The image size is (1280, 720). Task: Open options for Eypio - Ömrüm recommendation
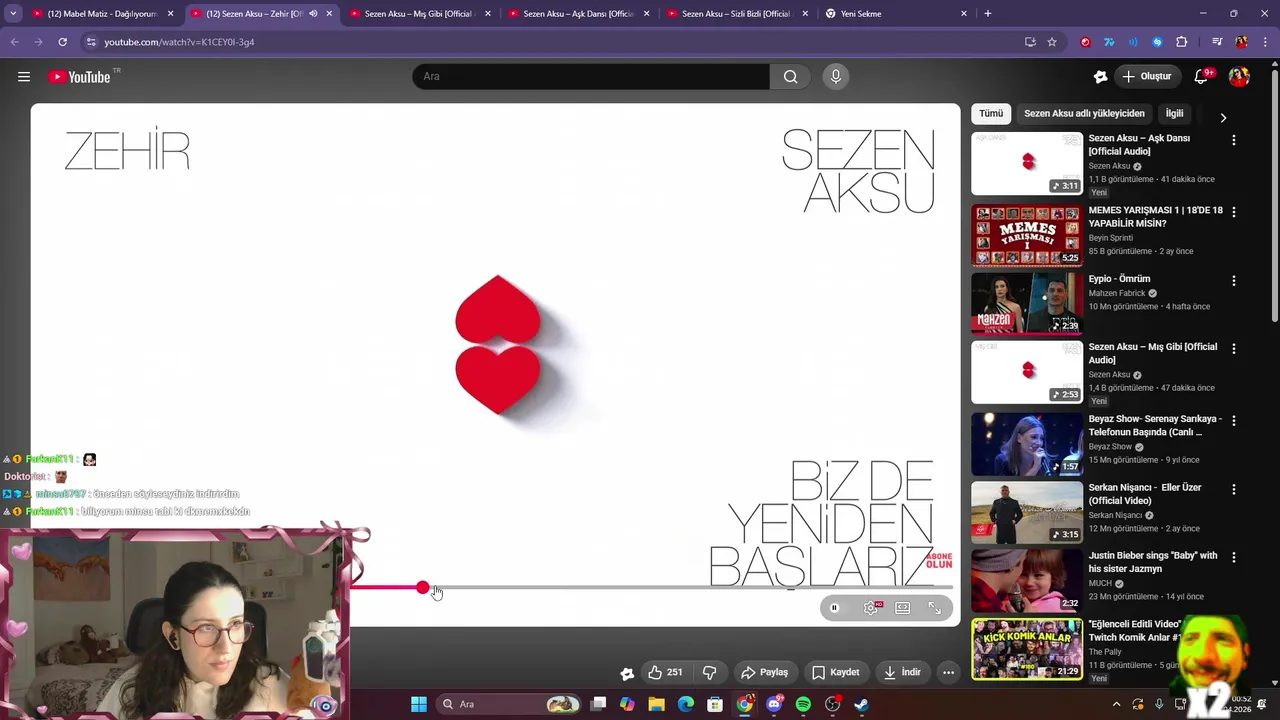pyautogui.click(x=1234, y=281)
